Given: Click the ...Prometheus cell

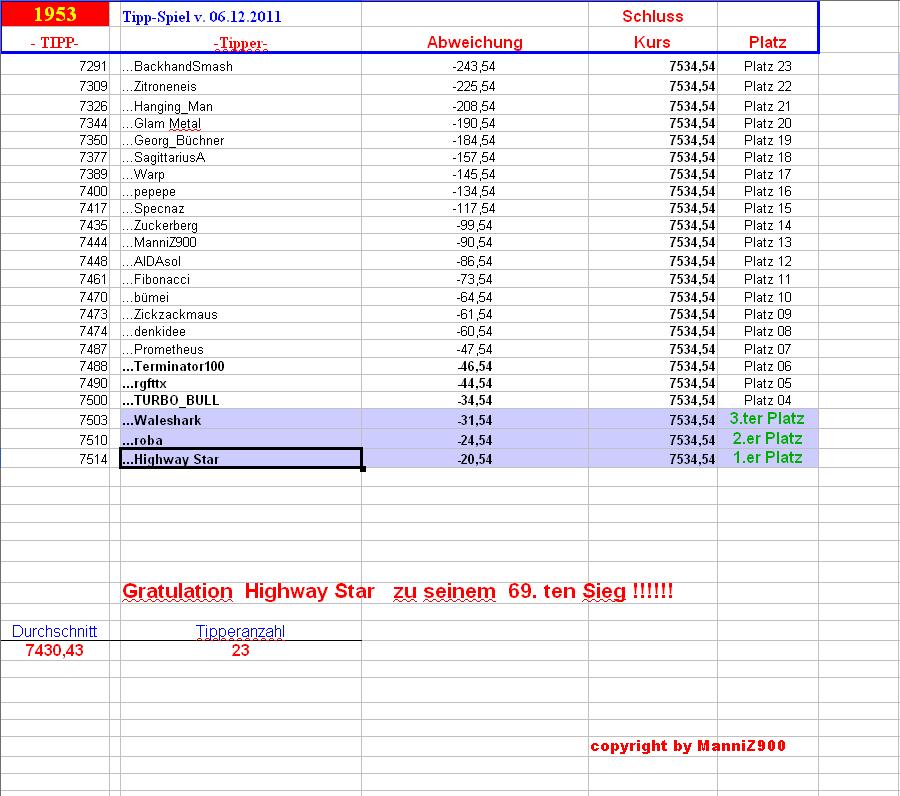Looking at the screenshot, I should click(x=240, y=349).
